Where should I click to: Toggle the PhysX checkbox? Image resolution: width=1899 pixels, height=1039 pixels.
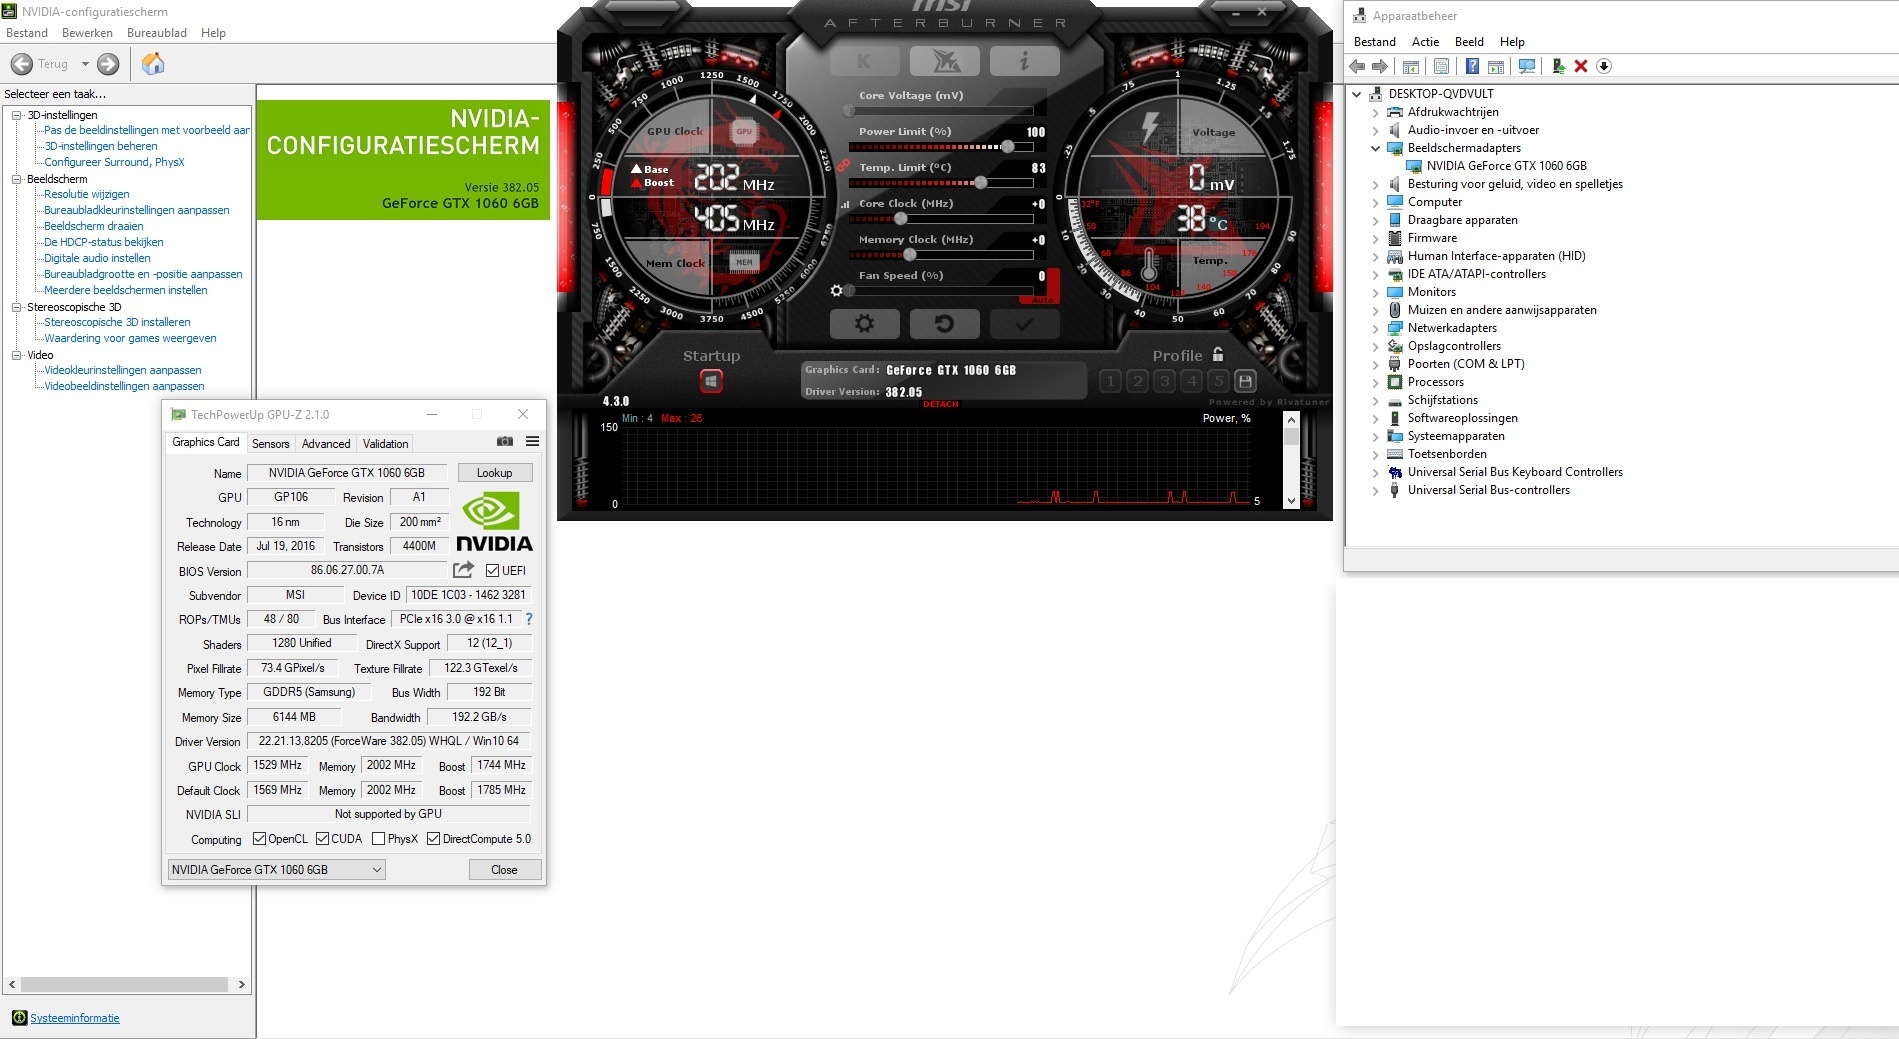pos(379,839)
